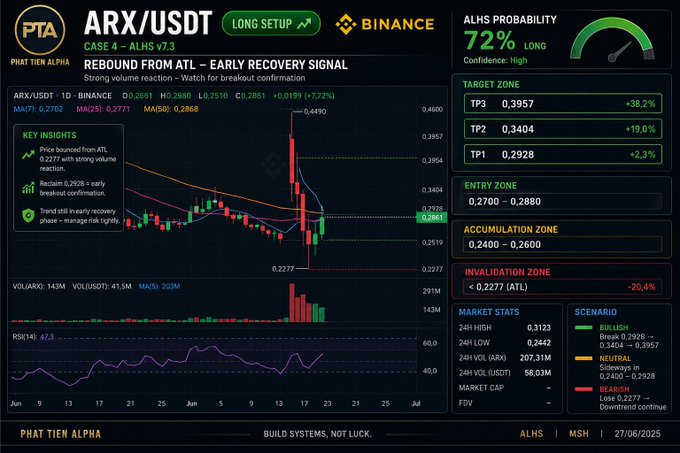Click the large ARX/USDT title
This screenshot has width=680, height=453.
(x=148, y=23)
